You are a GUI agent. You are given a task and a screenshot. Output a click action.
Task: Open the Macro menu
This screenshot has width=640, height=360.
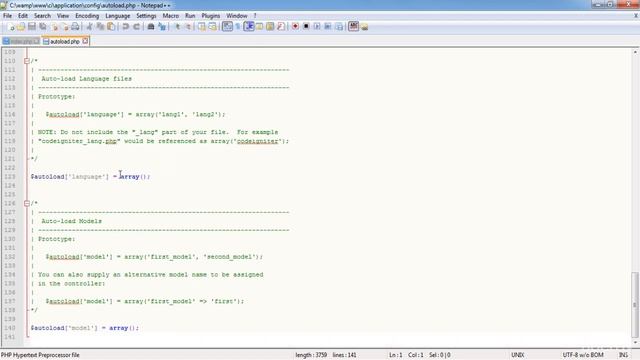(171, 16)
